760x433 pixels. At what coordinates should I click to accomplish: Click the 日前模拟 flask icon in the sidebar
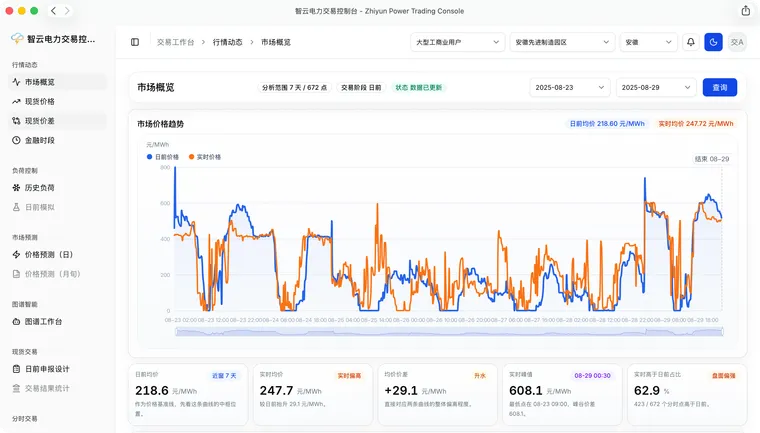(x=16, y=207)
